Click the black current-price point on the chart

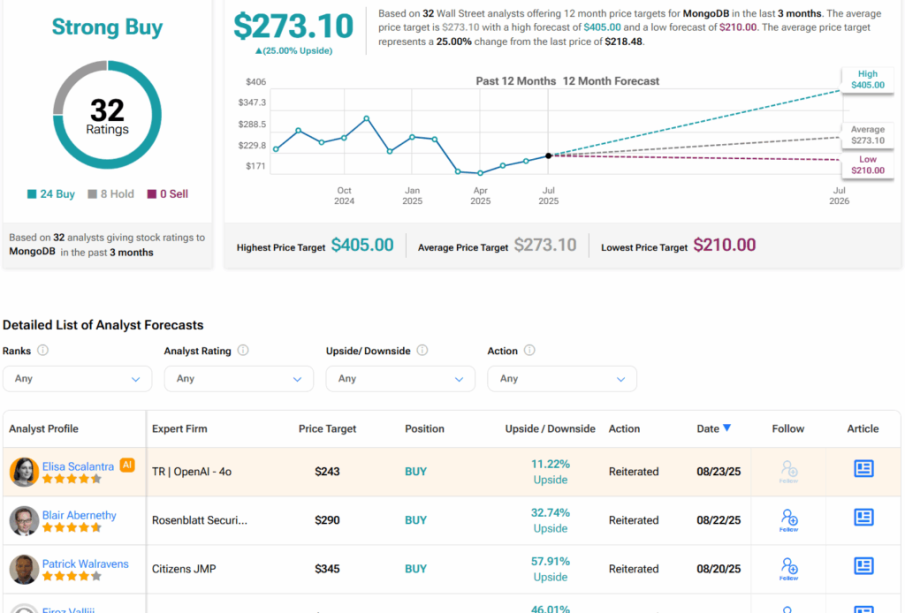click(x=548, y=156)
